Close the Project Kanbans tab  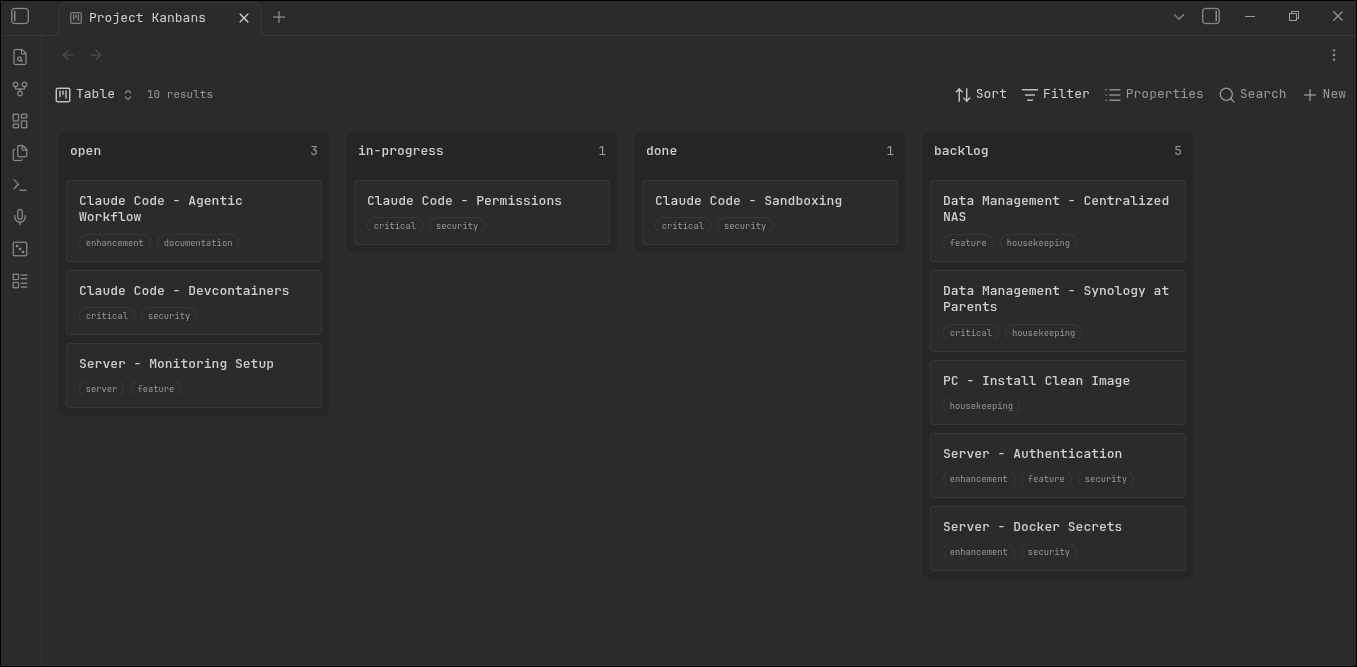(244, 18)
